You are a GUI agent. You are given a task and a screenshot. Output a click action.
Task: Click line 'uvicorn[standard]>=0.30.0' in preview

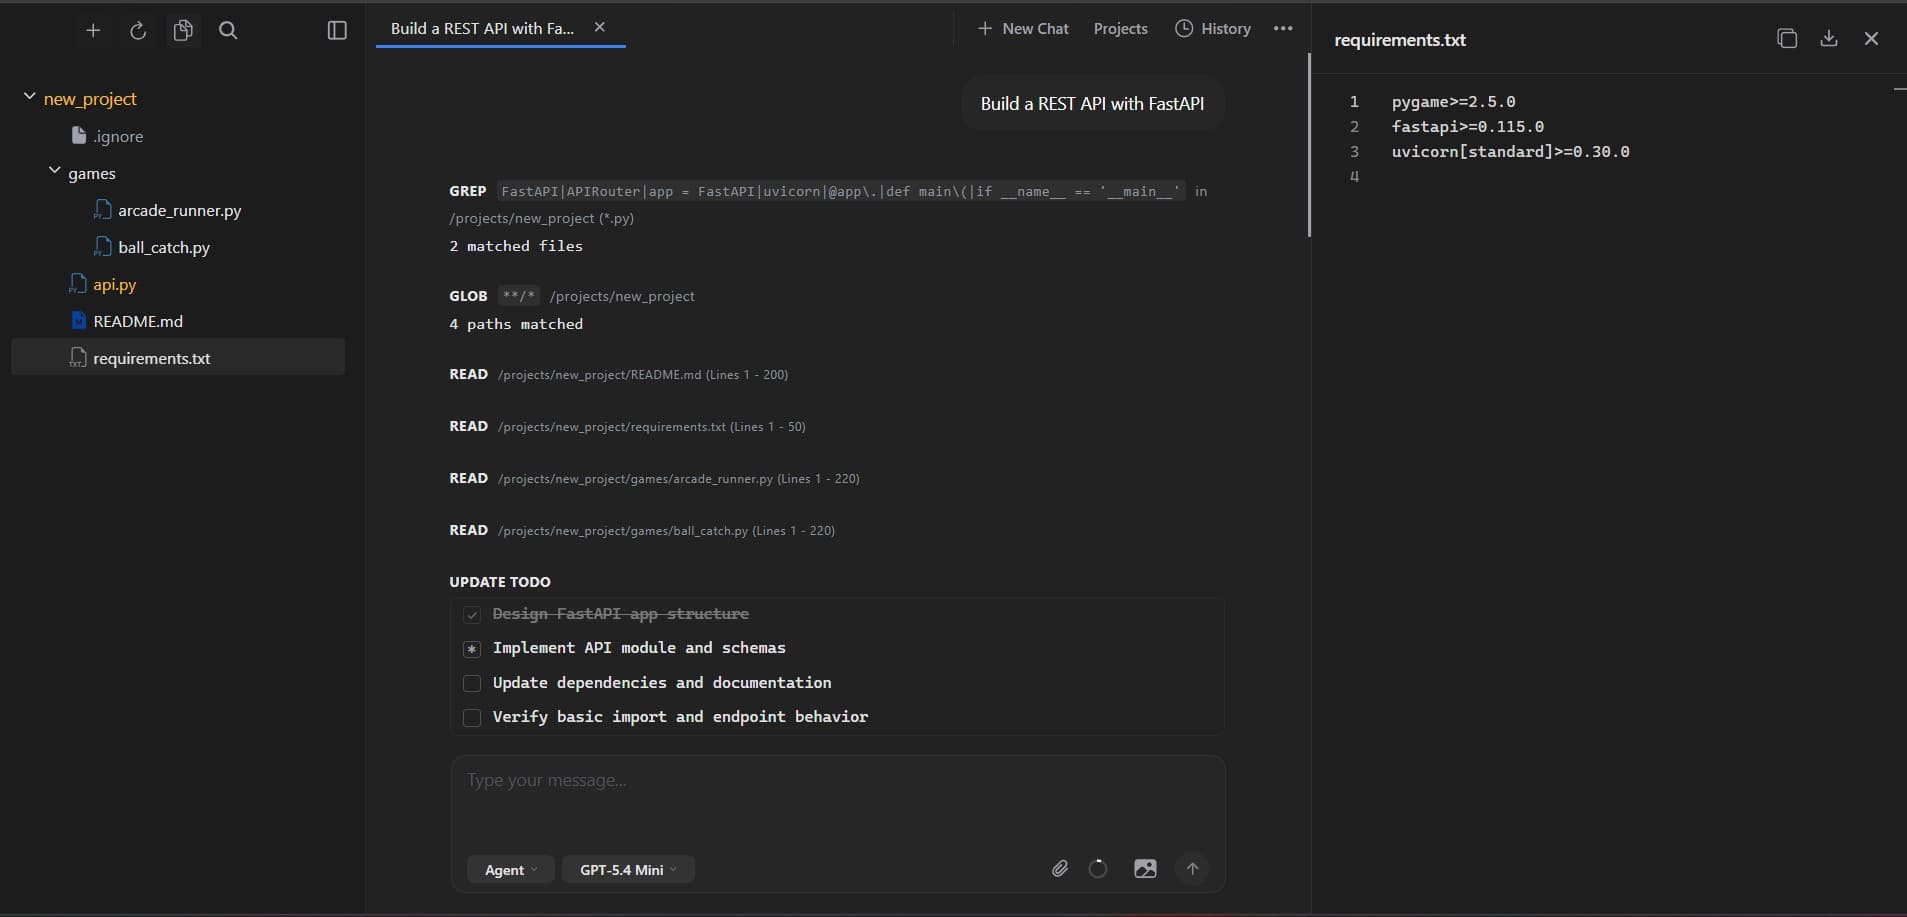(x=1510, y=152)
